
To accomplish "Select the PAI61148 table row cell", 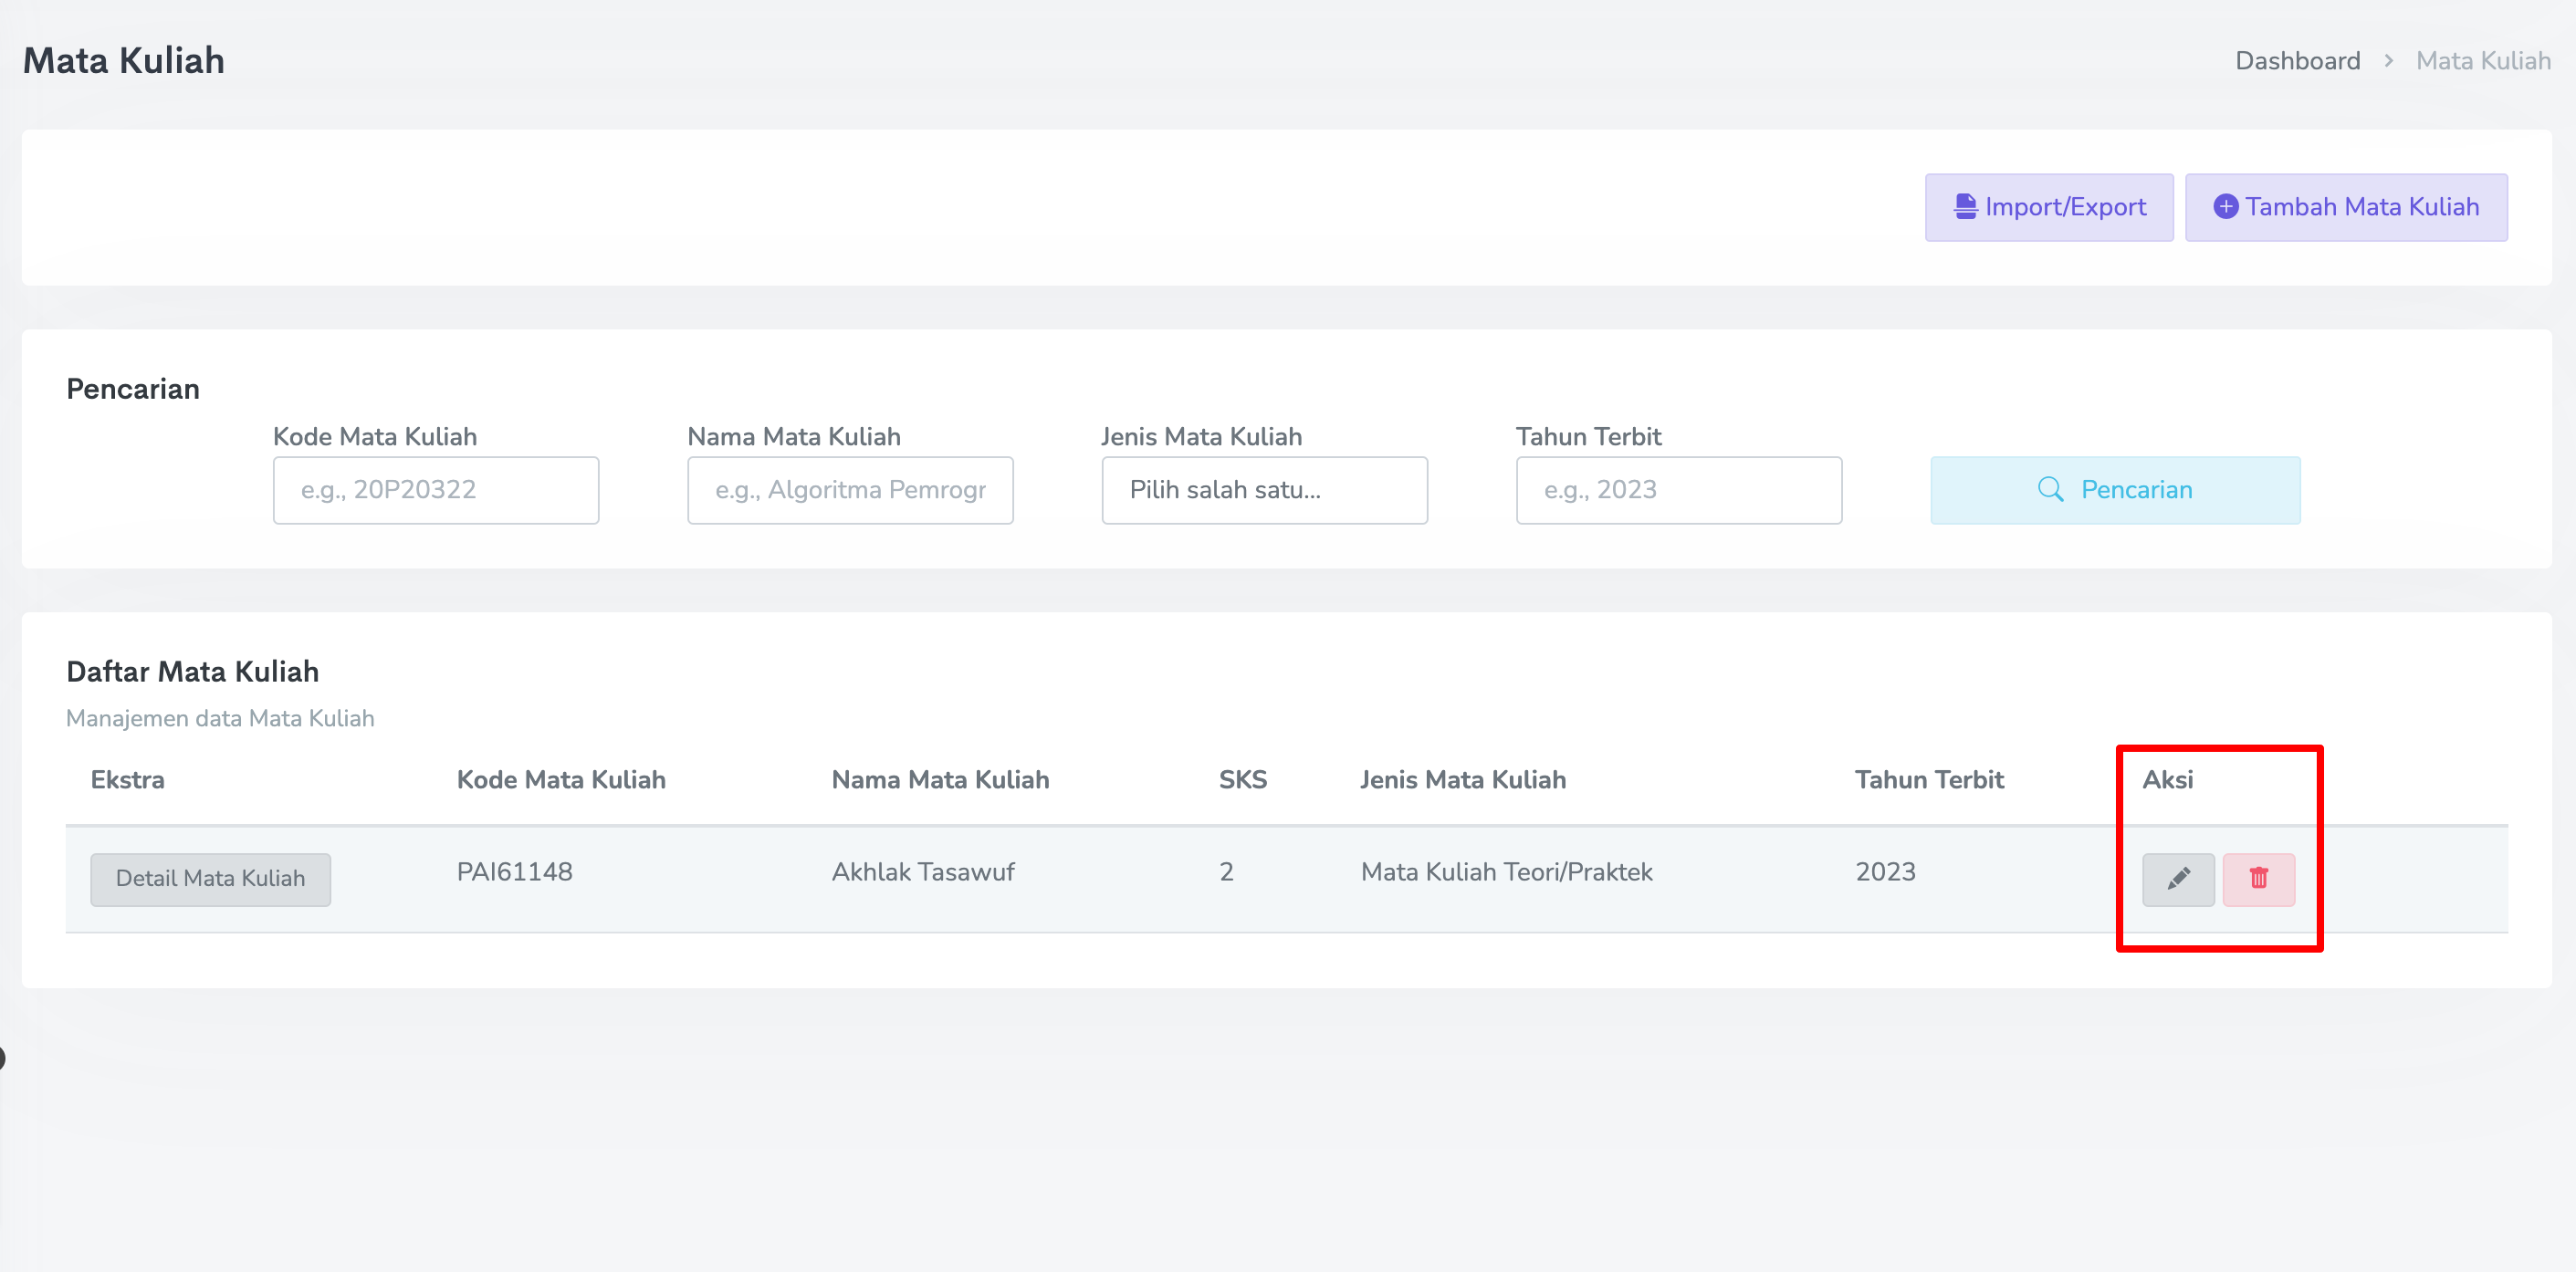I will pos(514,872).
